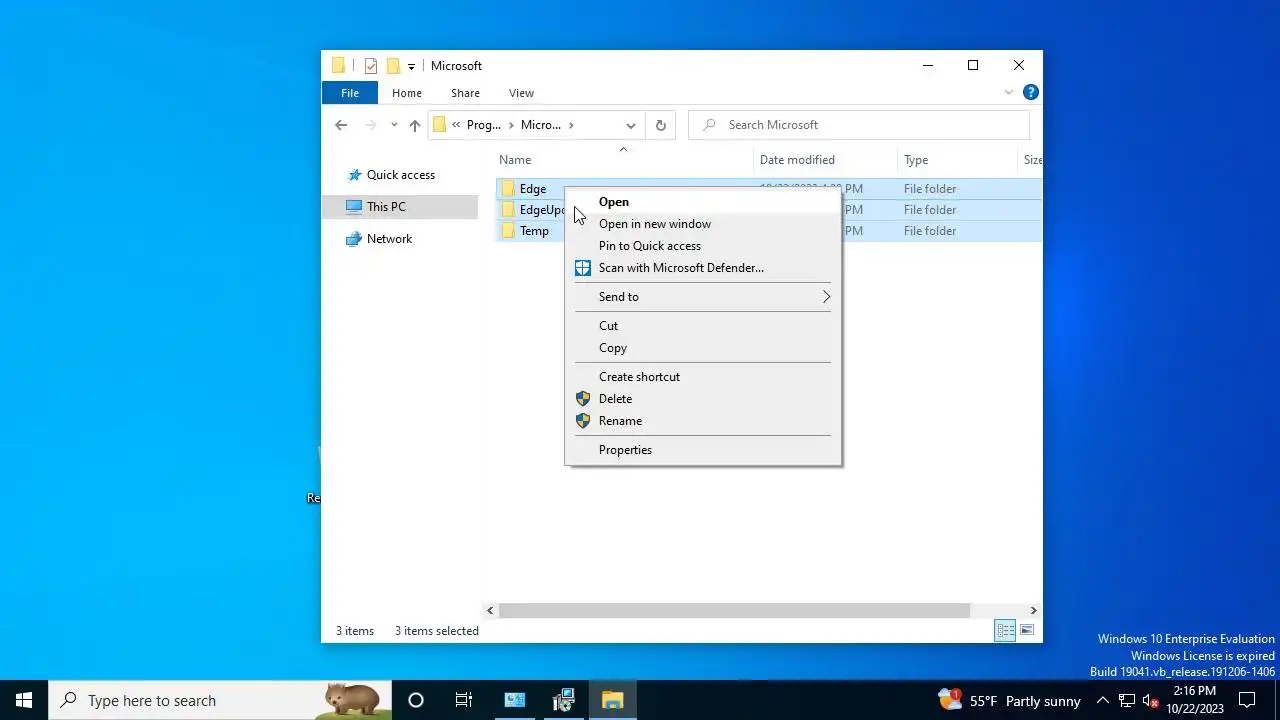Expand the Send to submenu
This screenshot has width=1280, height=720.
pos(703,297)
